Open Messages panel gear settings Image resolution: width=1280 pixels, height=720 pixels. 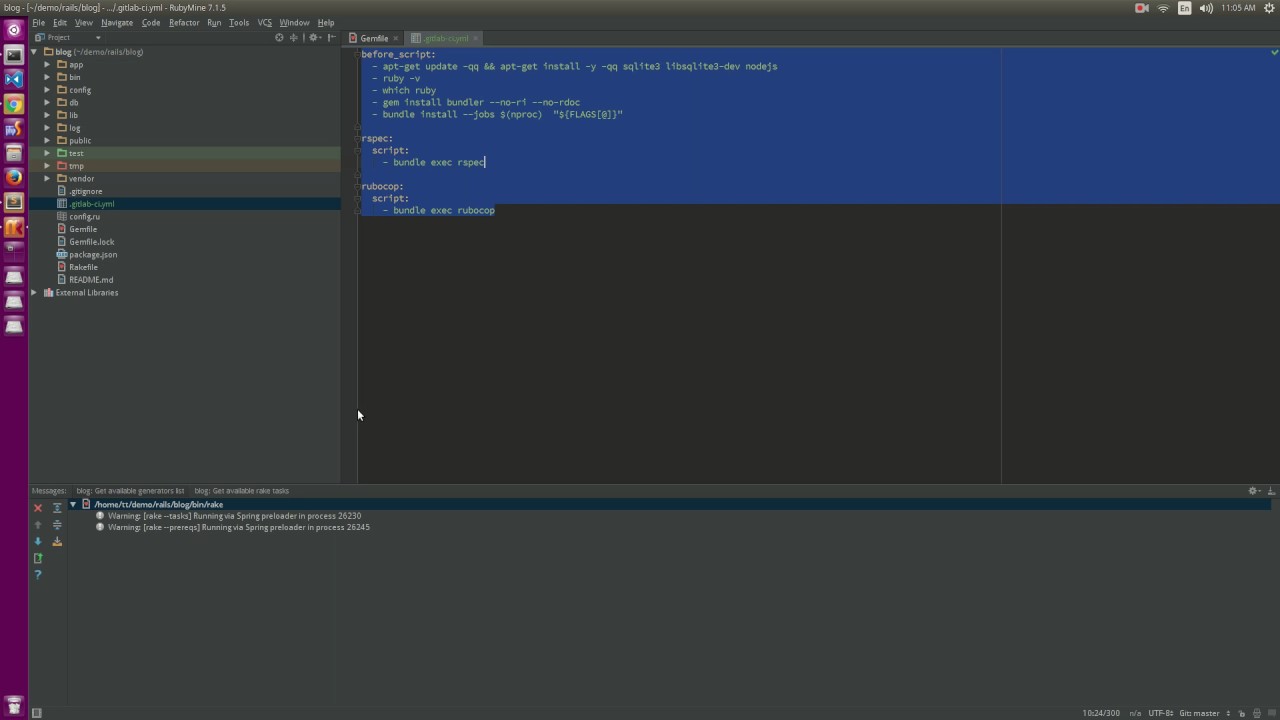point(1253,491)
